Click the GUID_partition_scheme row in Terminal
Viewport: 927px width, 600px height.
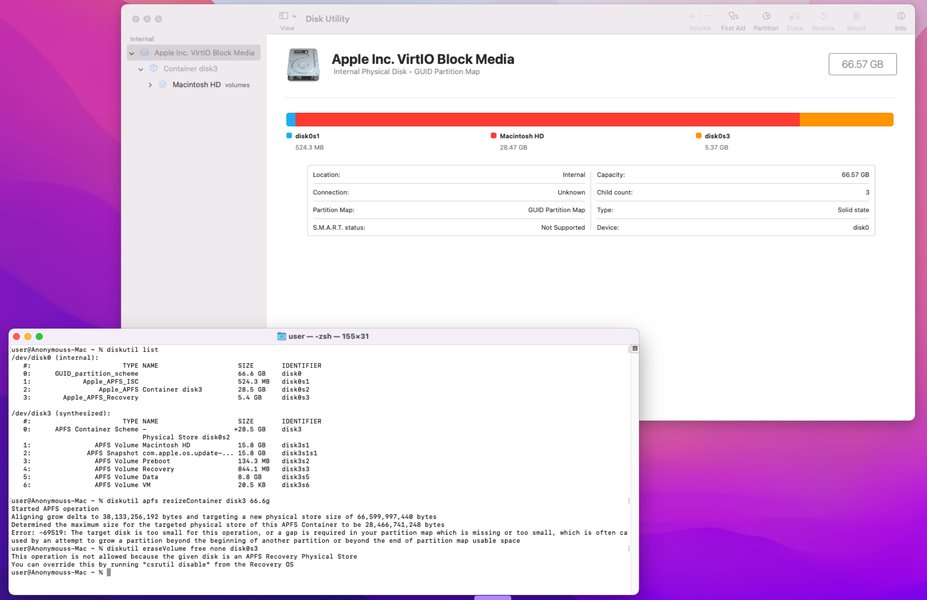click(163, 374)
